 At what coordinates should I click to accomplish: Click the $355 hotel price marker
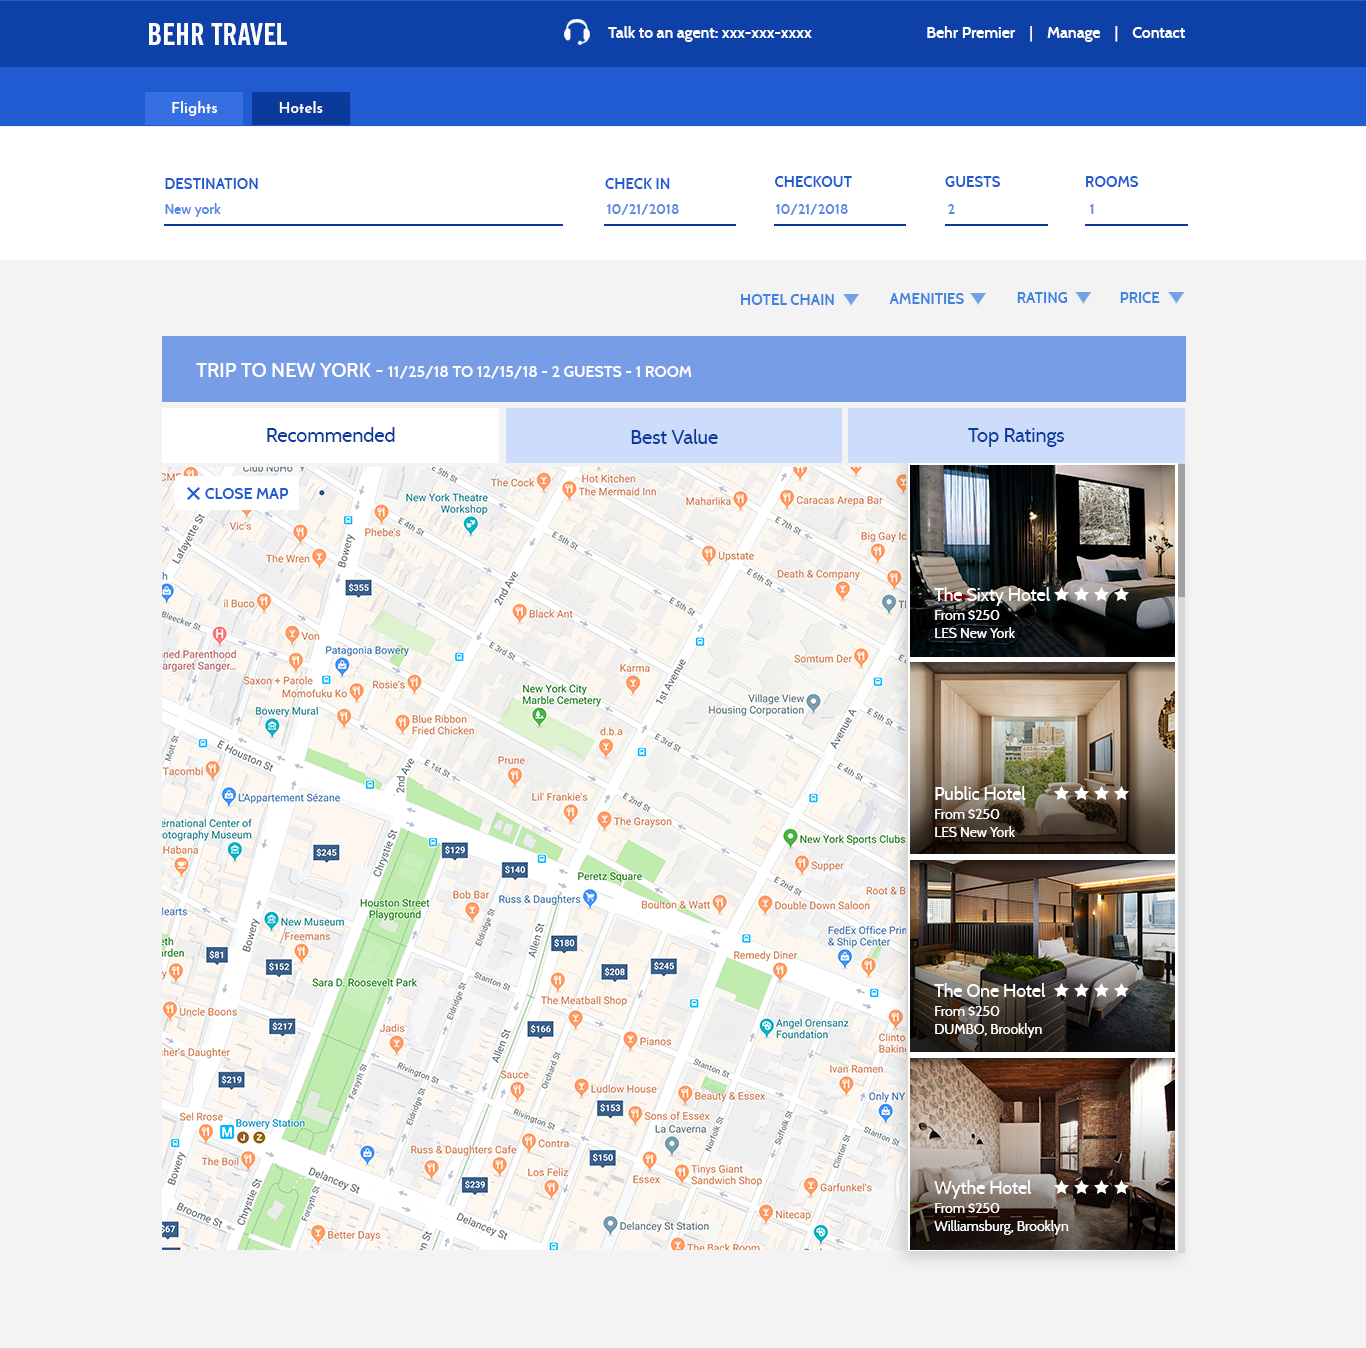tap(359, 588)
